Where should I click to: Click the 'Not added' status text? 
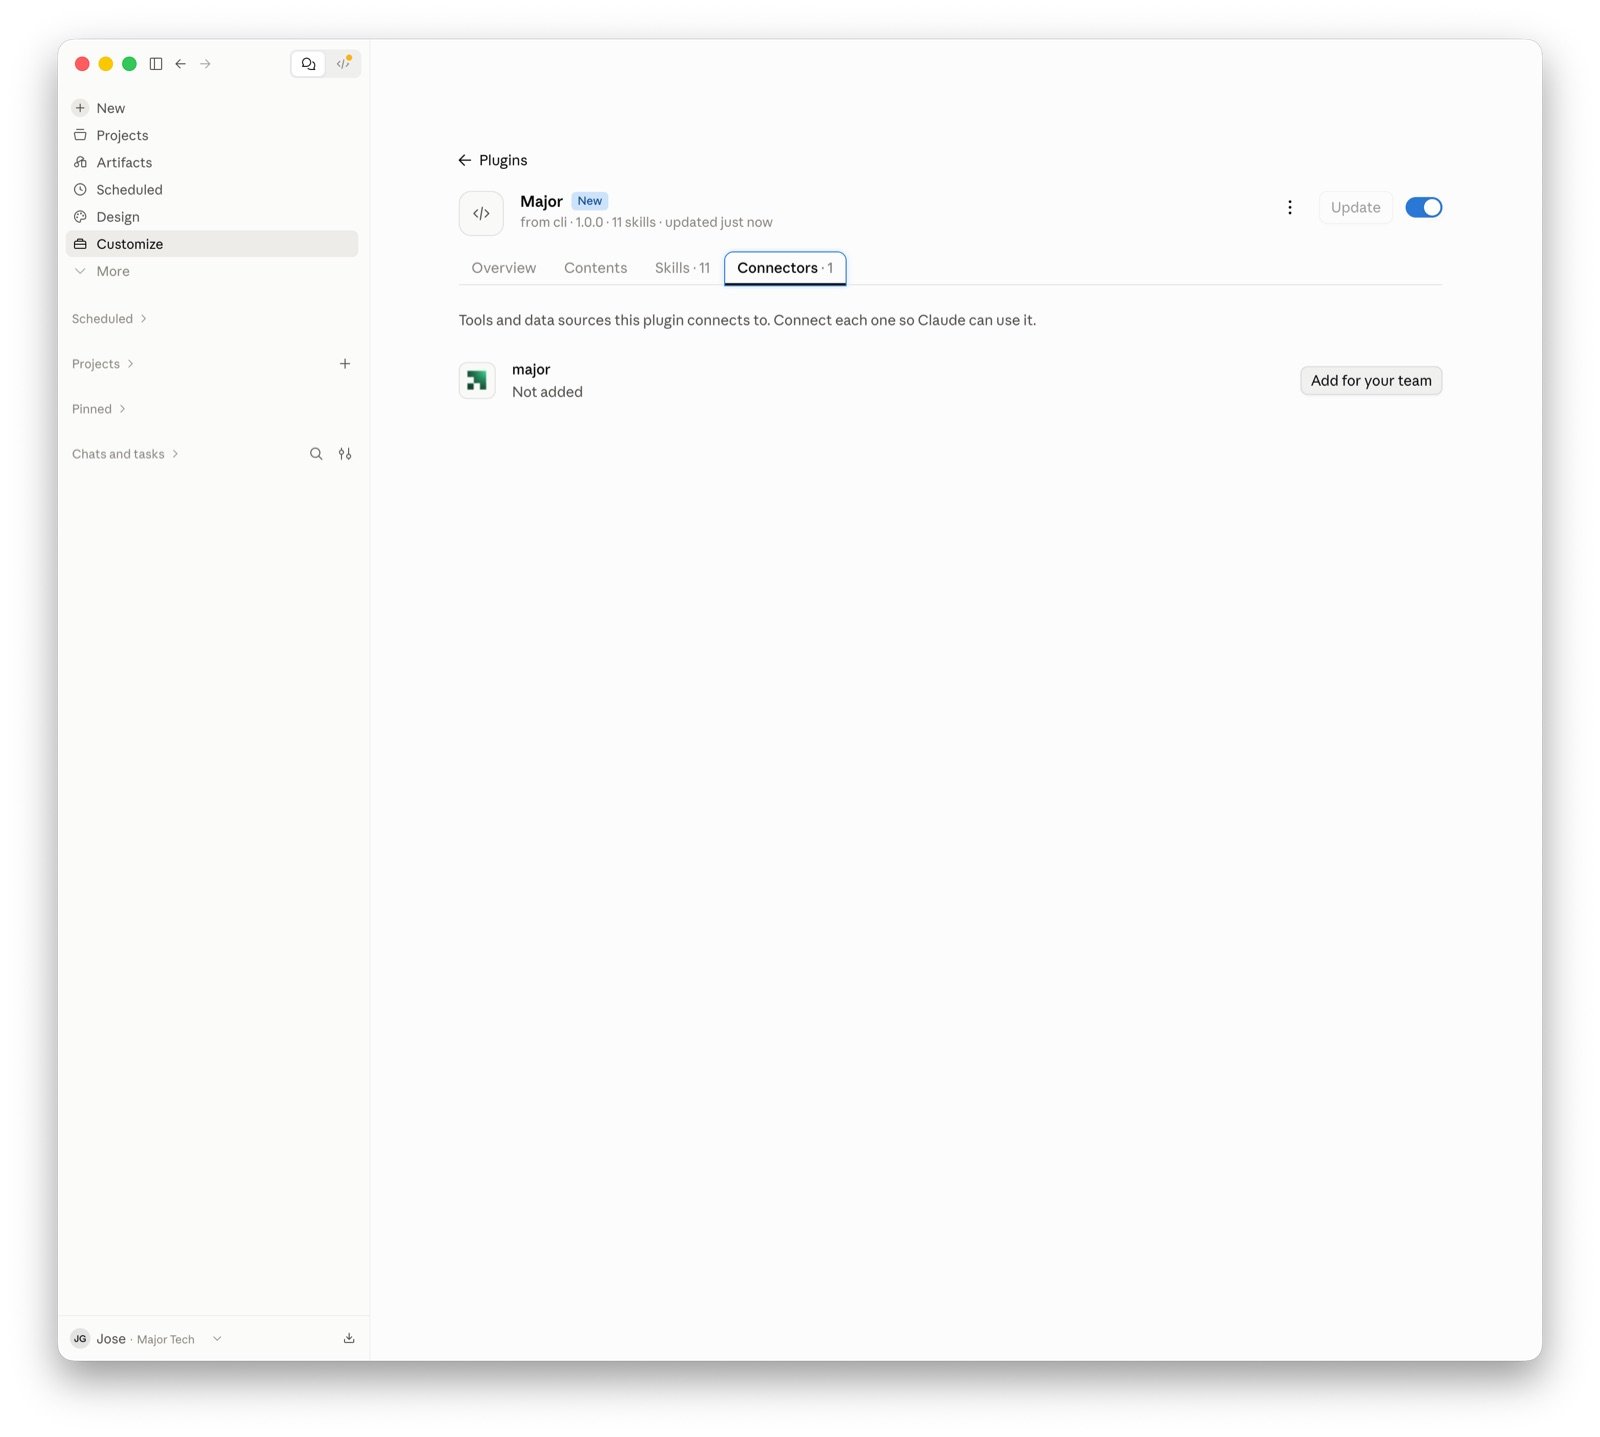coord(547,392)
